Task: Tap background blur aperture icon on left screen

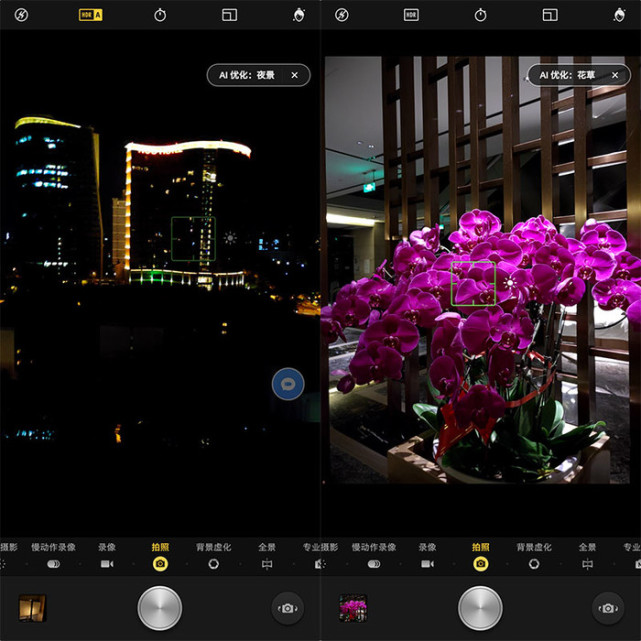Action: [x=213, y=564]
